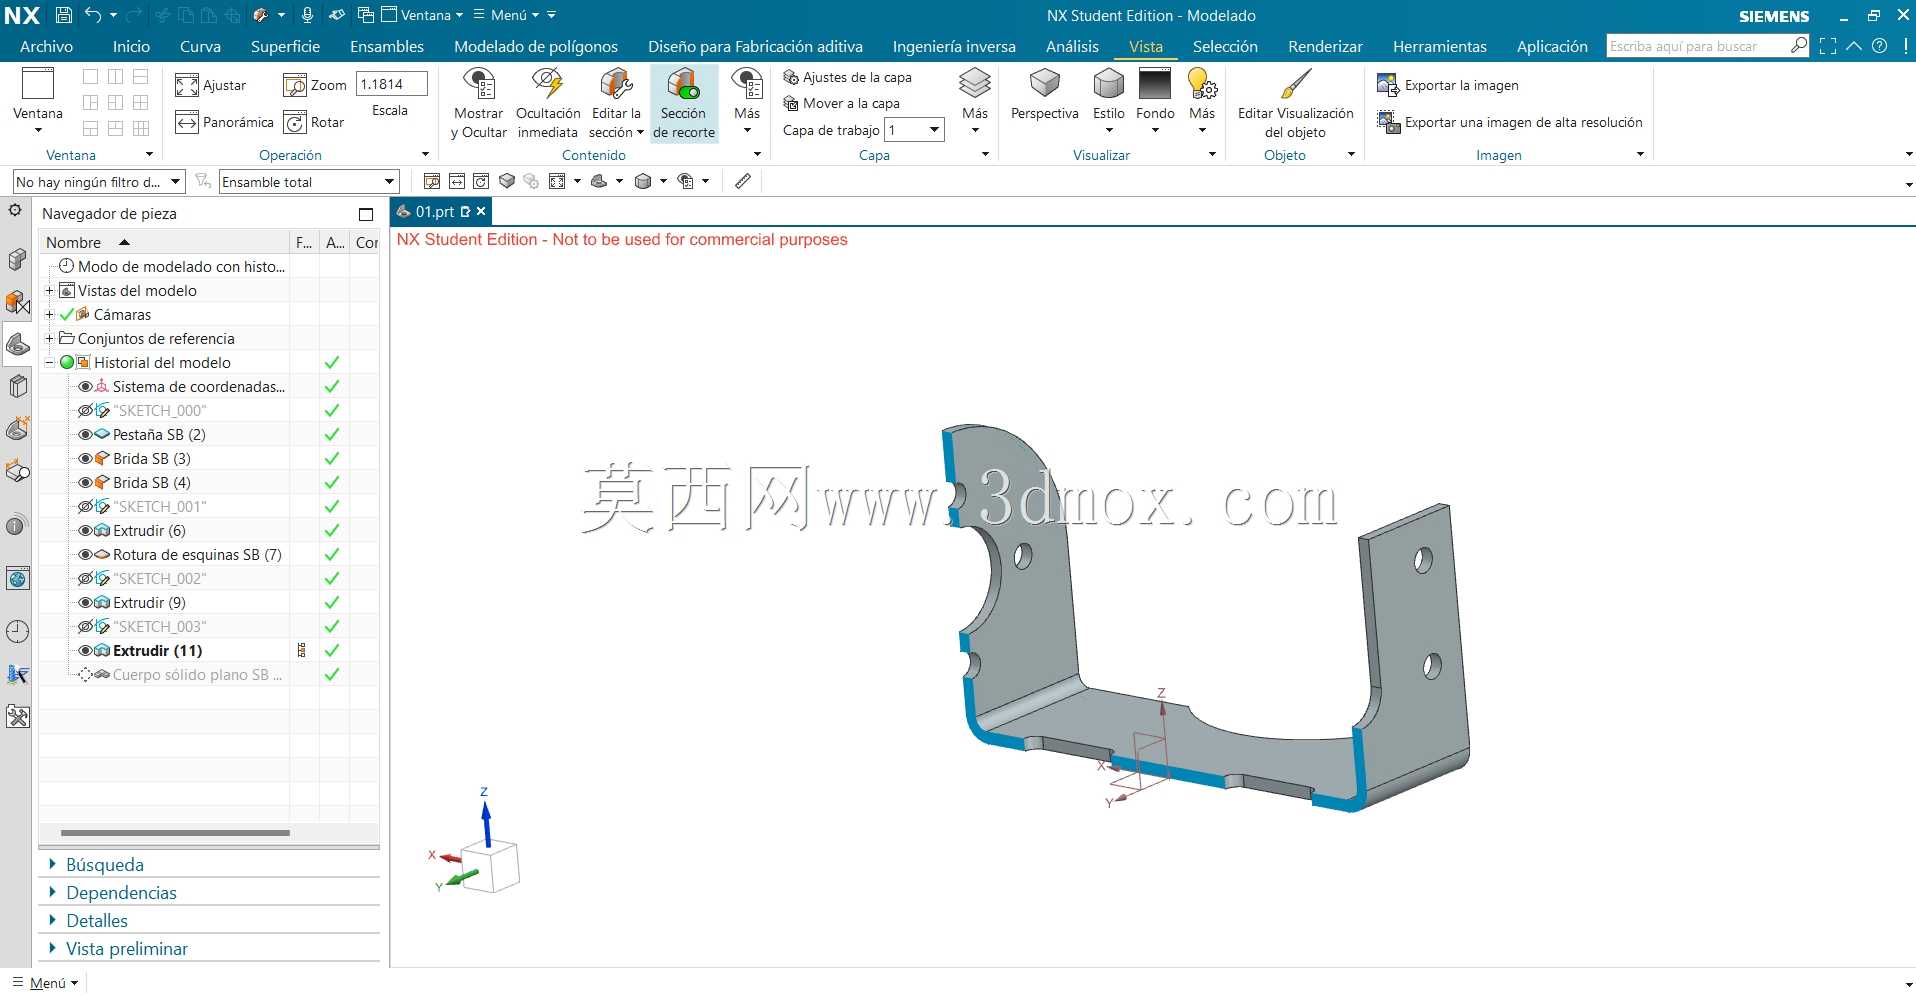Select the Panorámica pan tool

[x=225, y=122]
